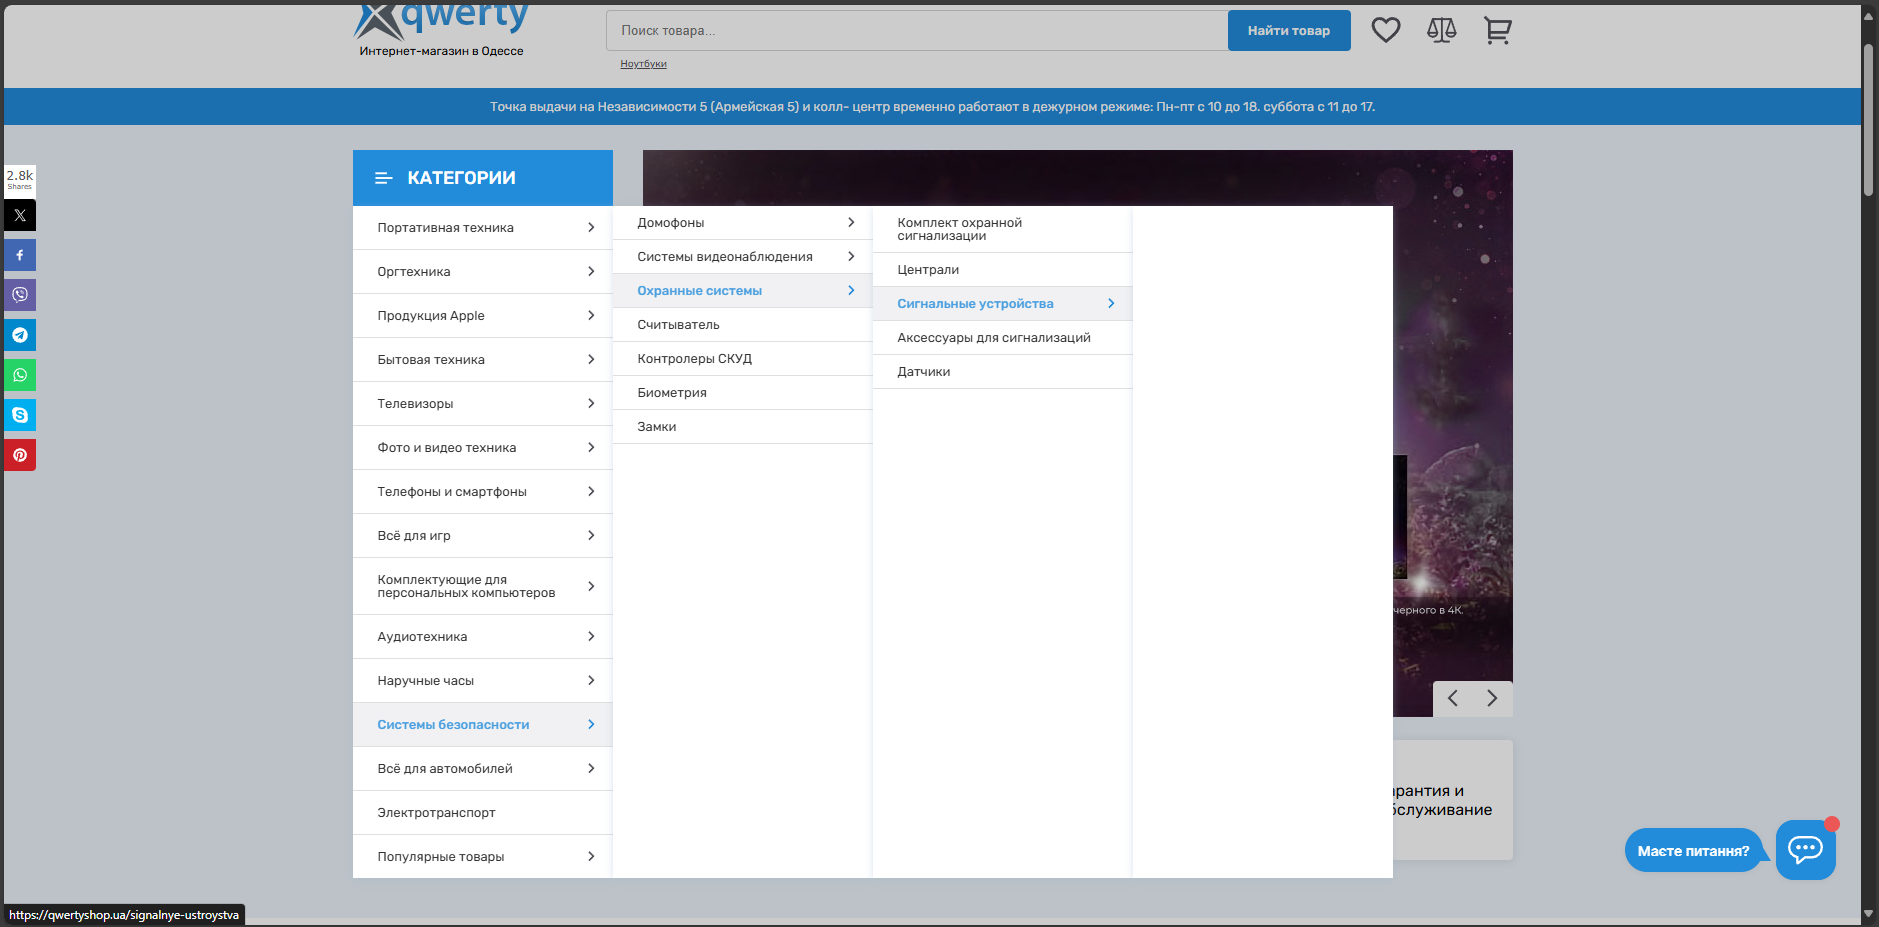Select Датчики menu item

(924, 372)
